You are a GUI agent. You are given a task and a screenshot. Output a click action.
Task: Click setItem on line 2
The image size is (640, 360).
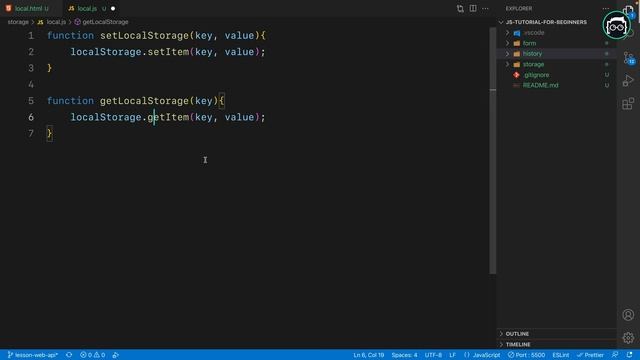click(168, 52)
